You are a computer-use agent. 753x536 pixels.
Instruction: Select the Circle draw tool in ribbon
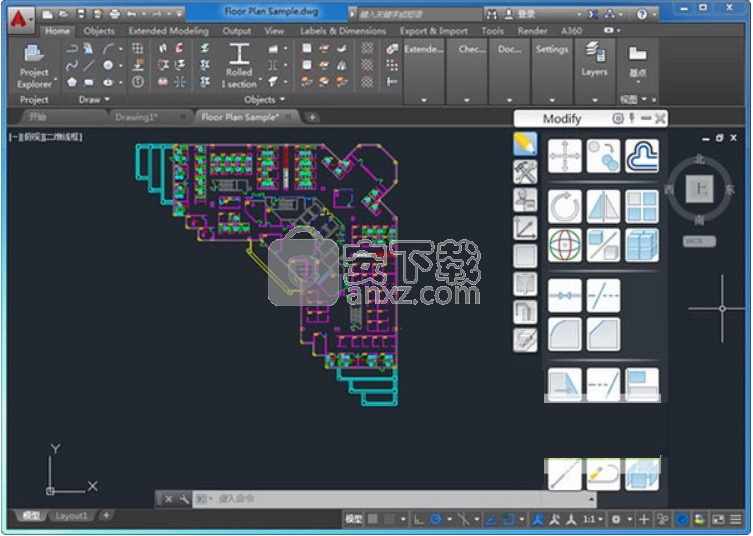[108, 65]
